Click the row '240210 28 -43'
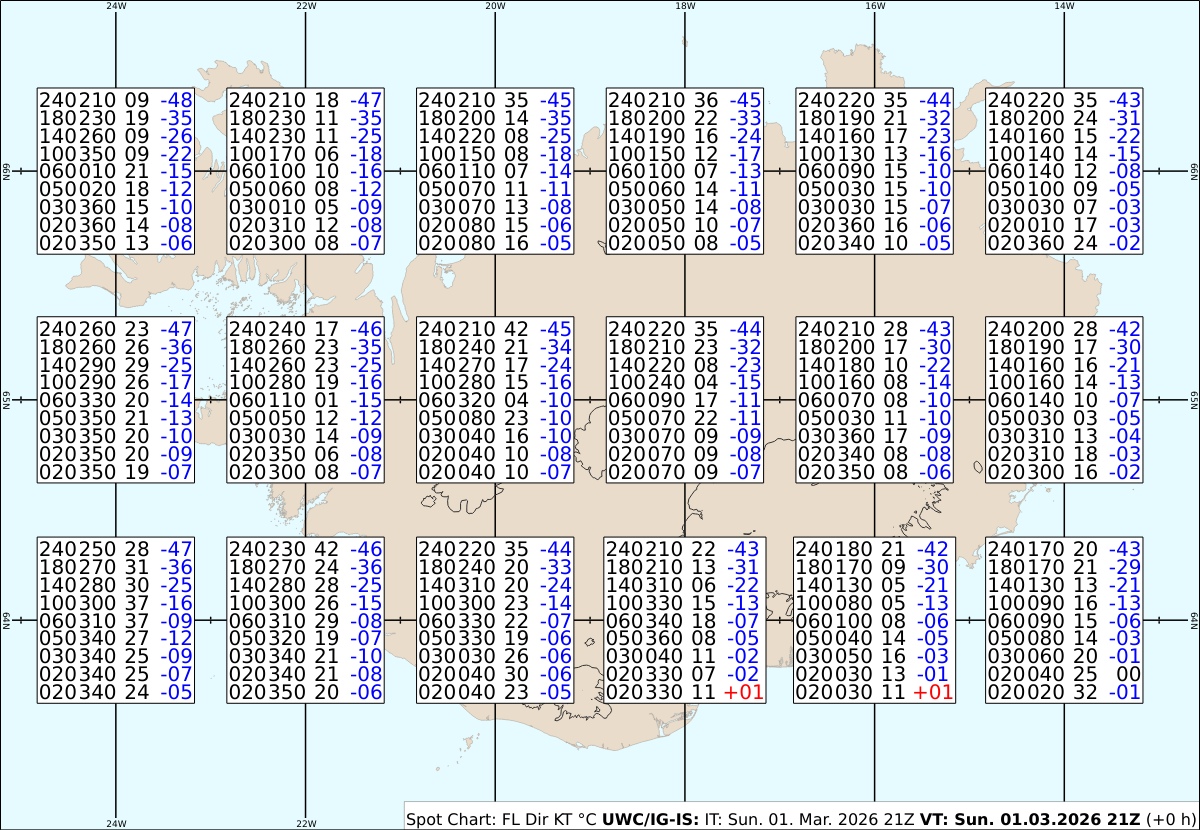Screen dimensions: 1200x830 (875, 328)
